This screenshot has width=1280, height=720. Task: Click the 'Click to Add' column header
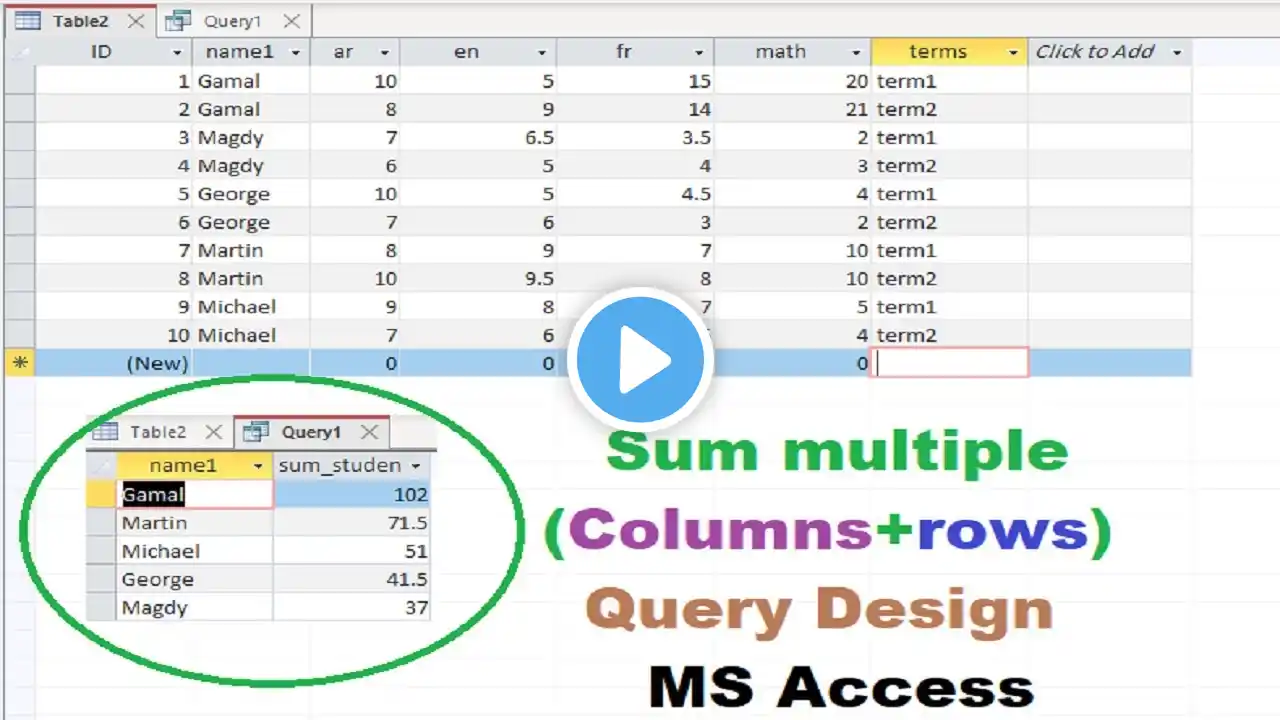click(x=1110, y=52)
